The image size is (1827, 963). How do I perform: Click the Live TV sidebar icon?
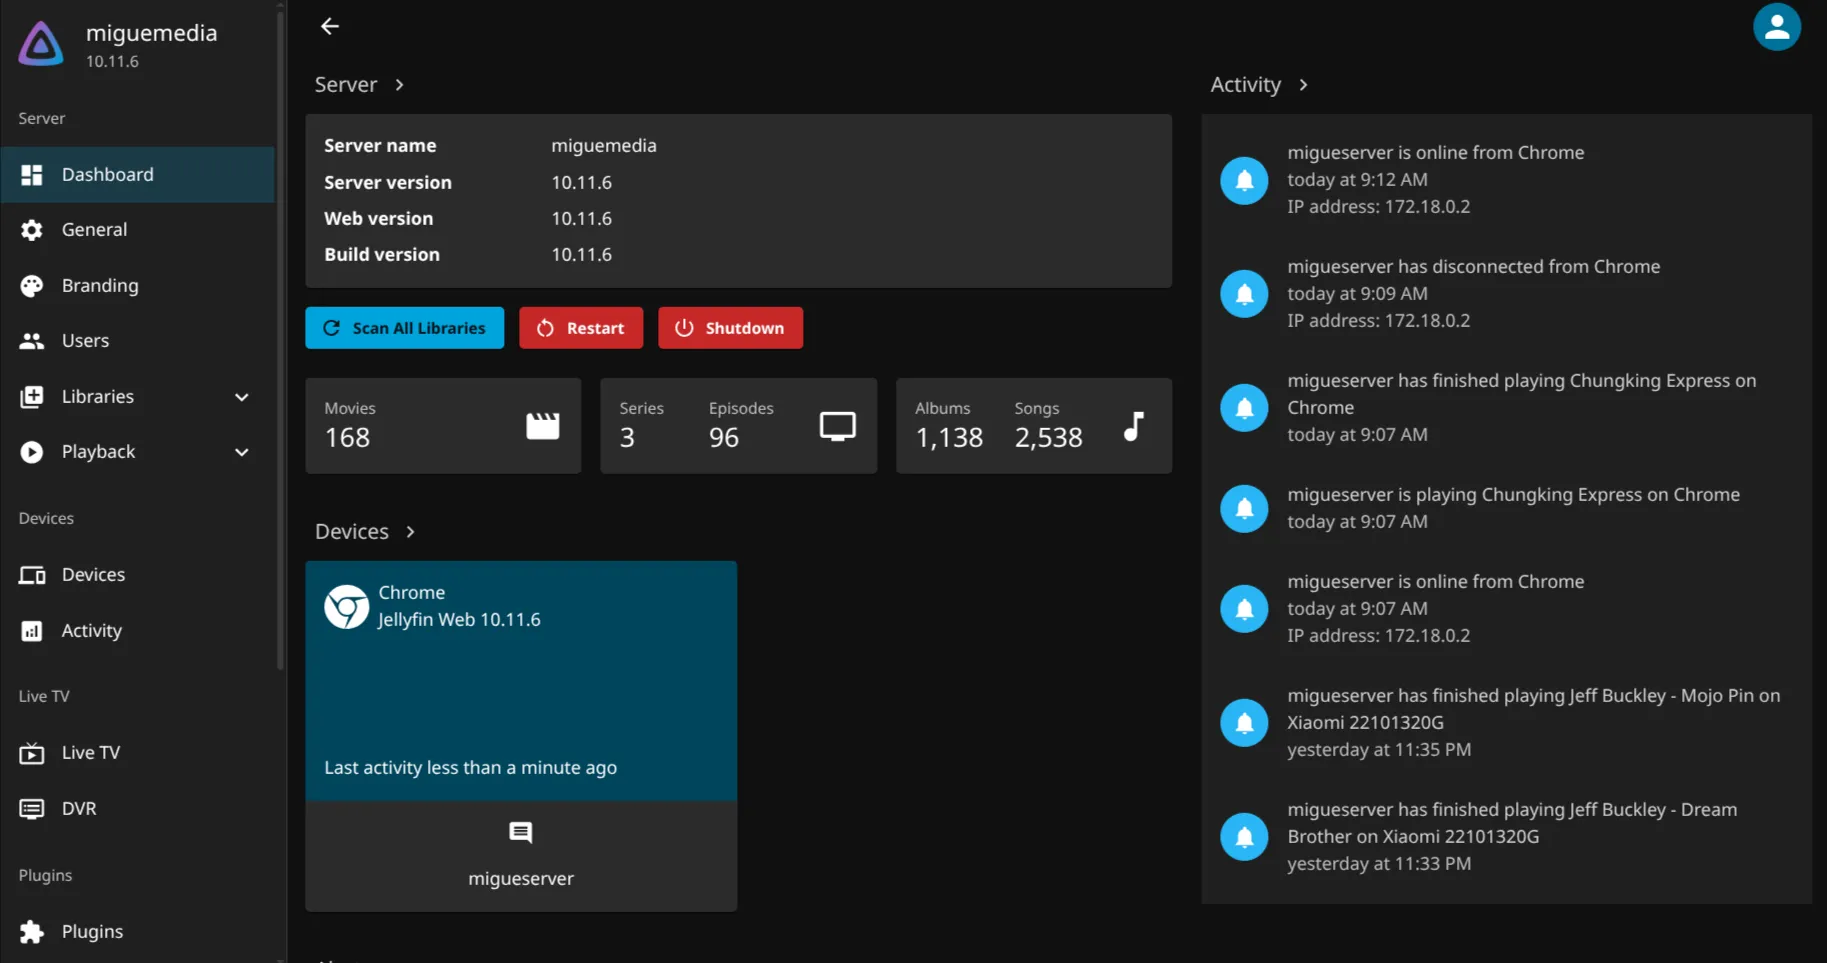coord(32,753)
